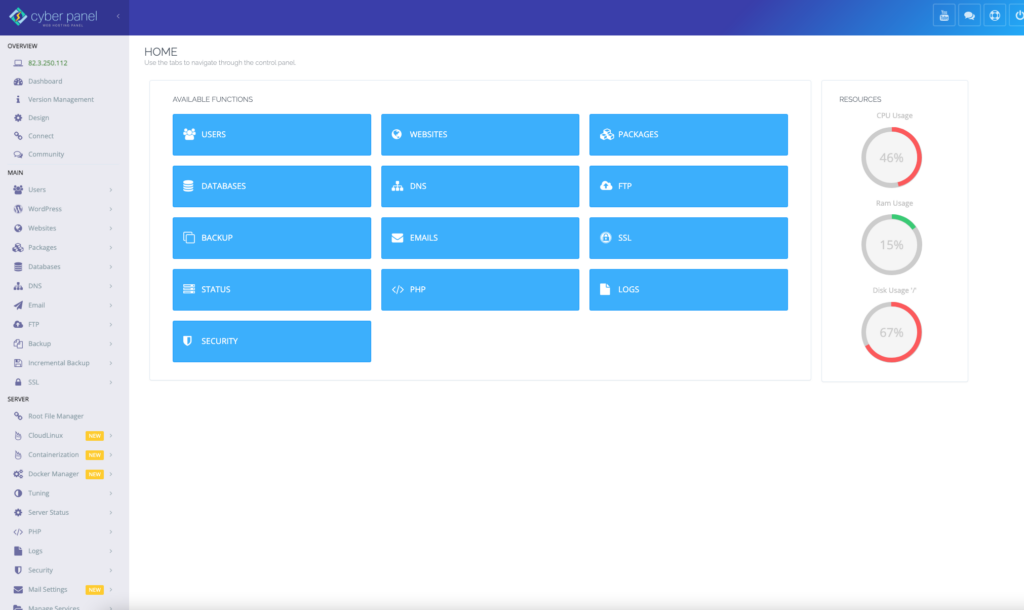Open Version Management in sidebar

click(x=61, y=100)
